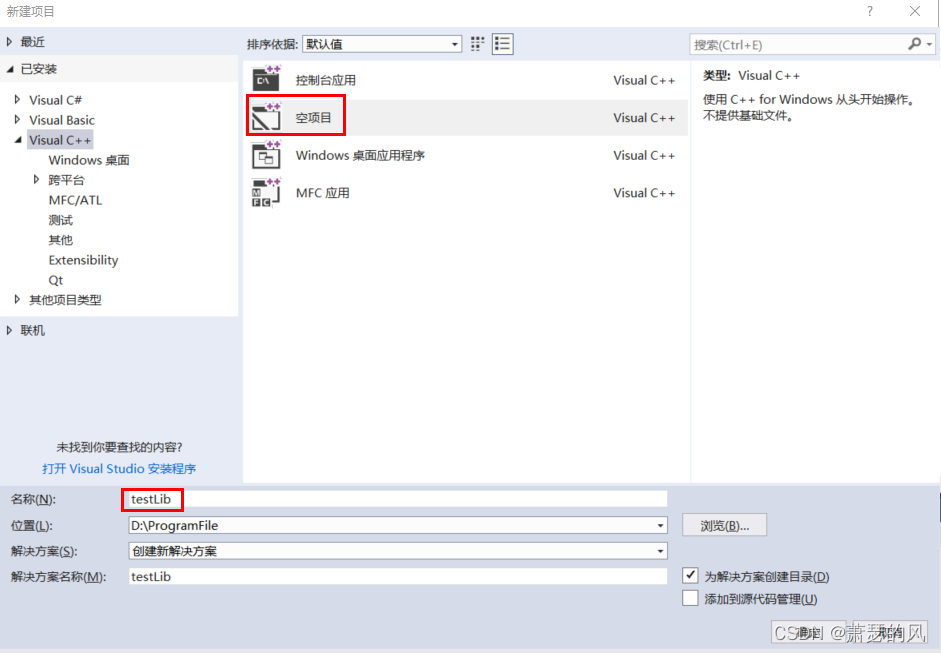Click Visual C# tree label
The width and height of the screenshot is (941, 653).
tap(55, 100)
